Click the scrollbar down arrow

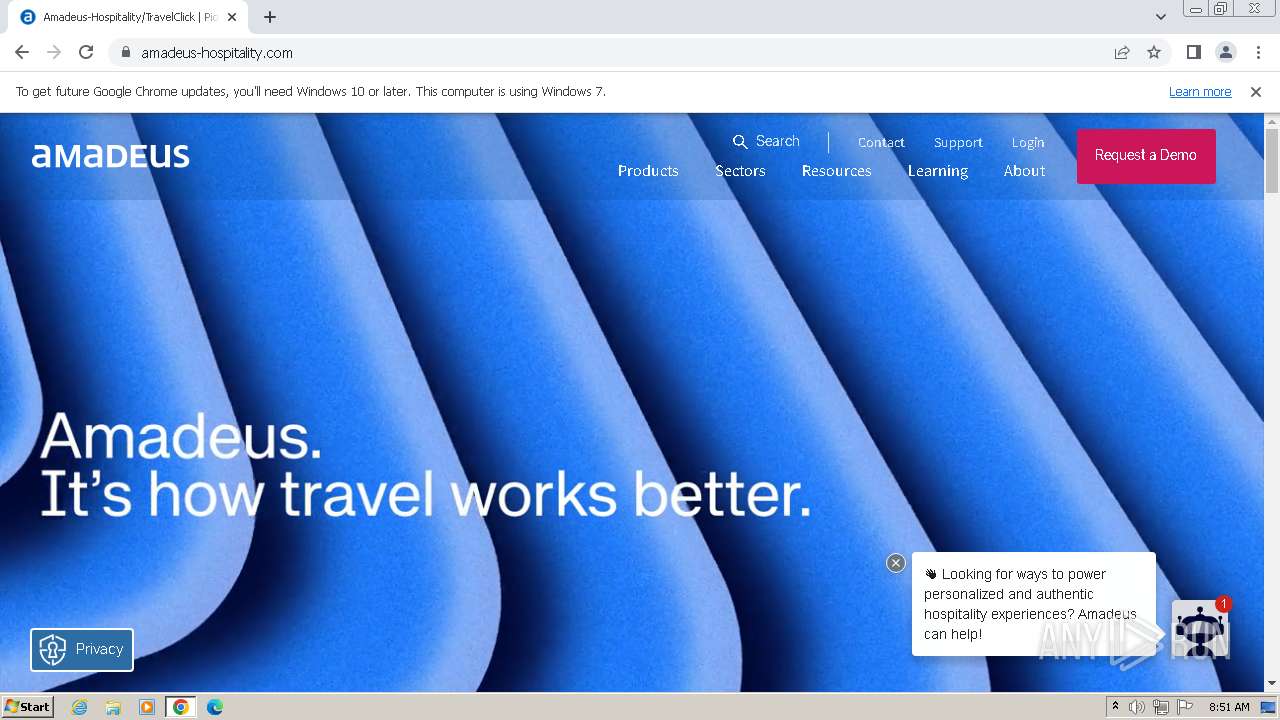click(x=1272, y=684)
